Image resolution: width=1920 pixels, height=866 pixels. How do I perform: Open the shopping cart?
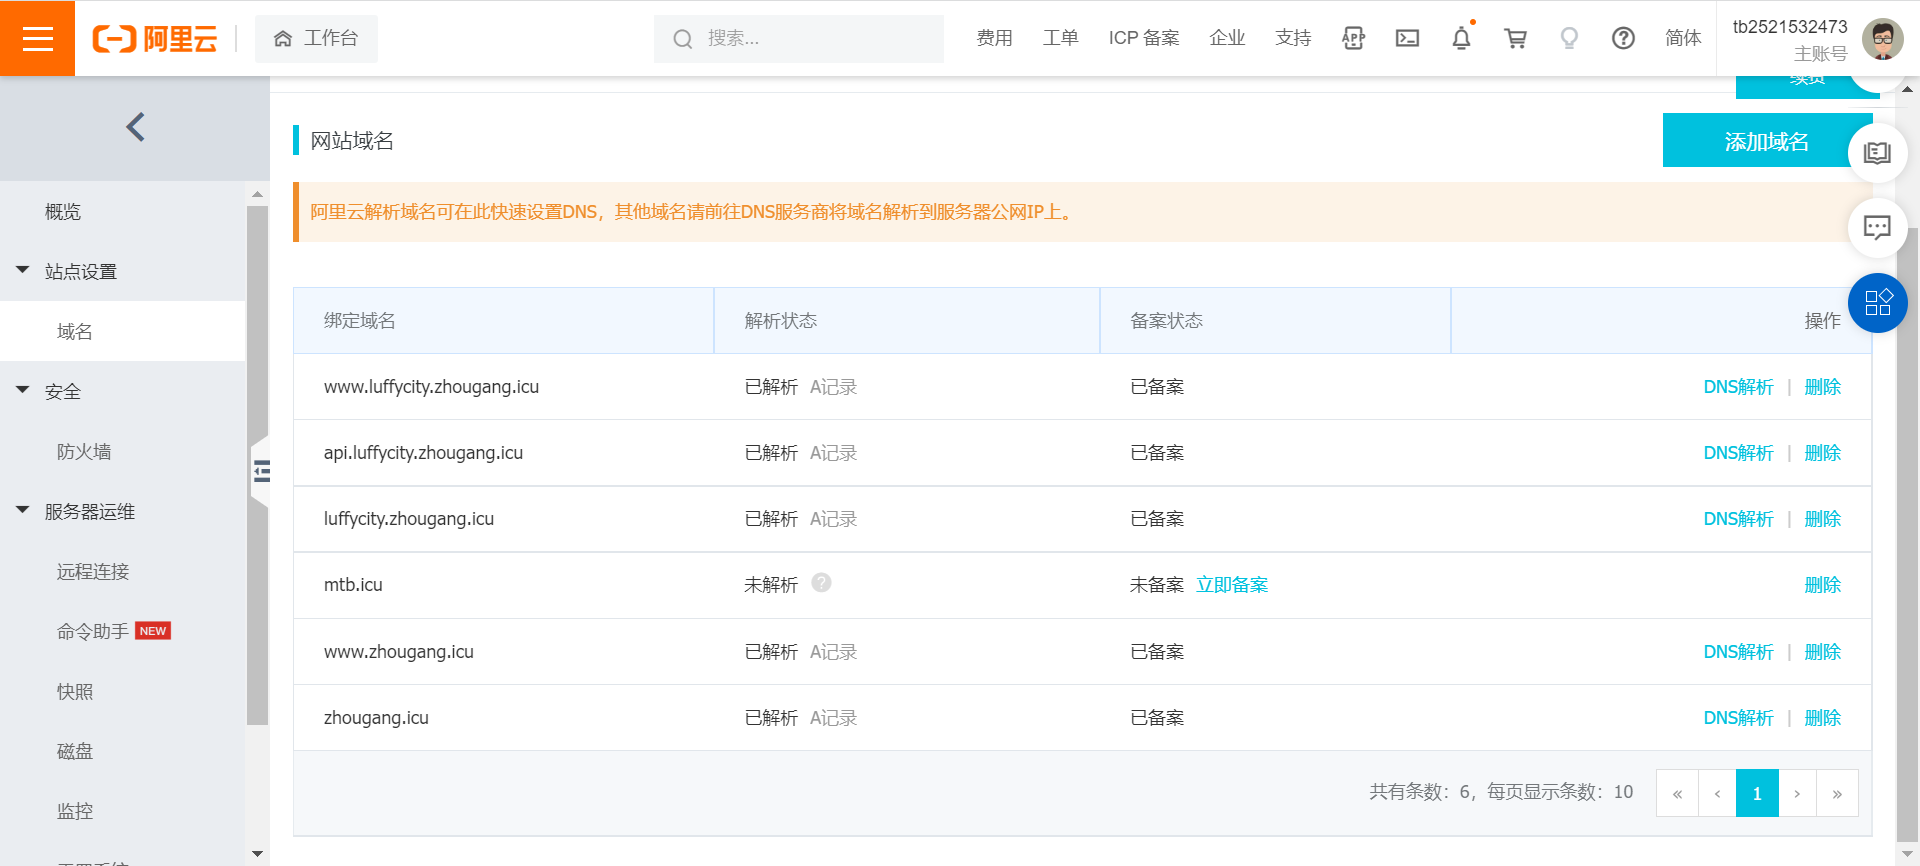(1515, 38)
